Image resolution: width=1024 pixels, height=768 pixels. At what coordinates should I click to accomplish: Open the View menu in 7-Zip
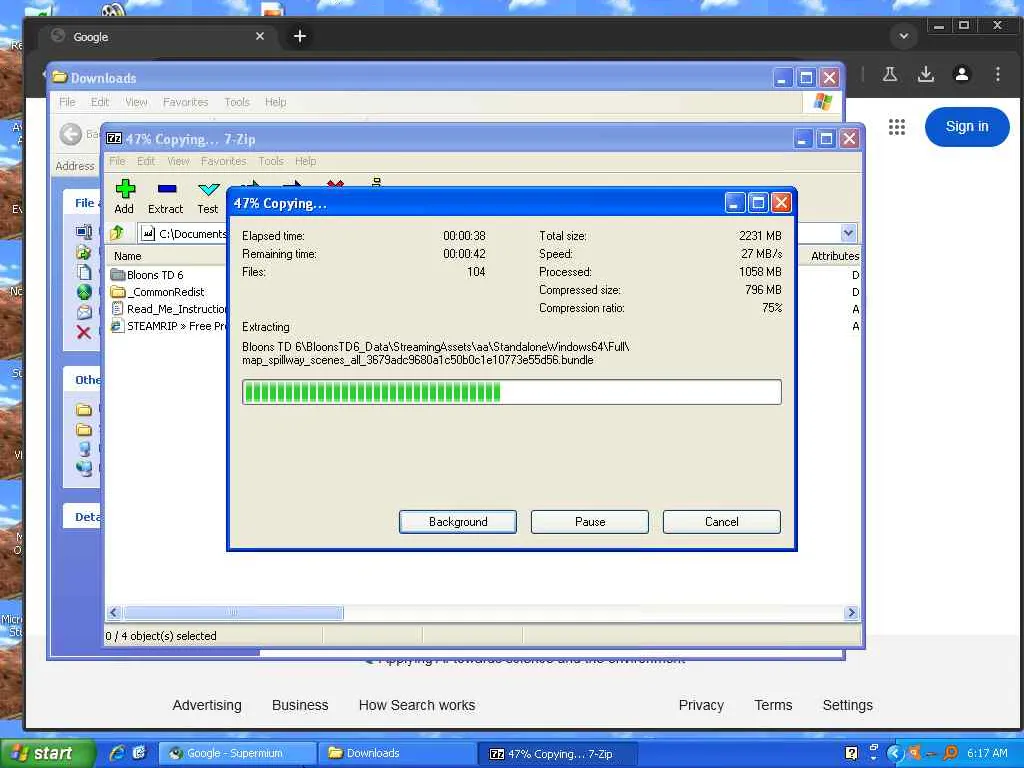coord(178,161)
